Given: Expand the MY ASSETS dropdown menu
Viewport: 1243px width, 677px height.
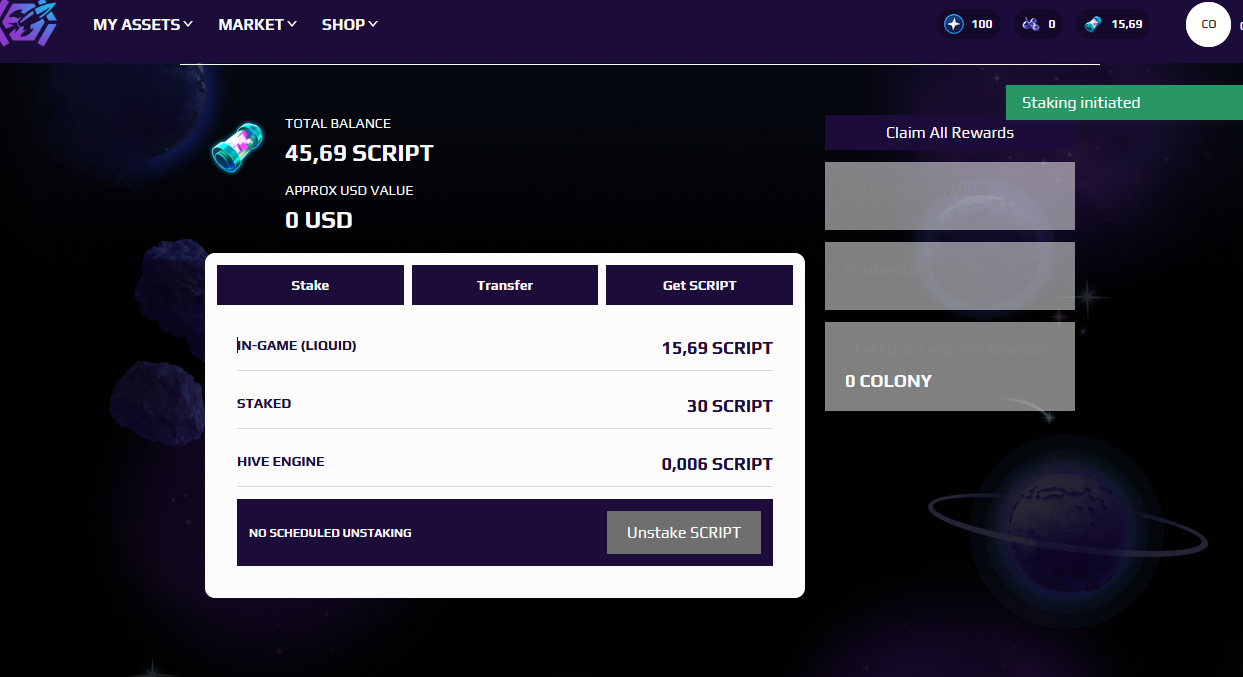Looking at the screenshot, I should click(x=143, y=24).
